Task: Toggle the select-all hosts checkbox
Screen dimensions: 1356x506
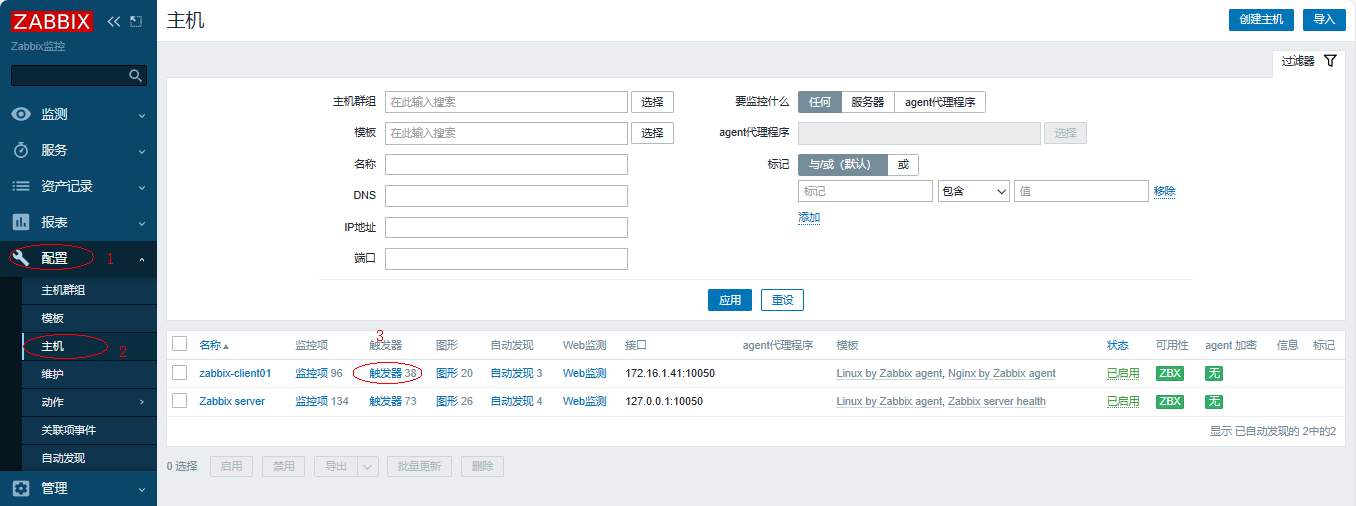Action: coord(180,344)
